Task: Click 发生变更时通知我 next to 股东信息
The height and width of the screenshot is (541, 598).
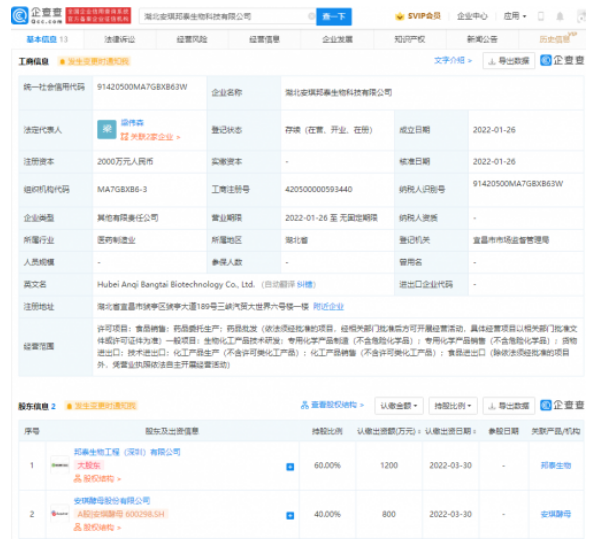Action: (101, 406)
